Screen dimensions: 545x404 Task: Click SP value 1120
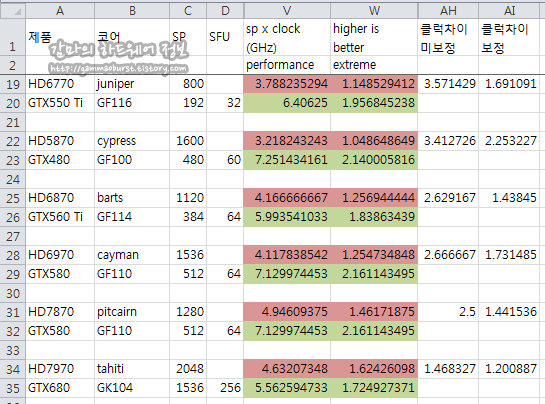pos(188,198)
